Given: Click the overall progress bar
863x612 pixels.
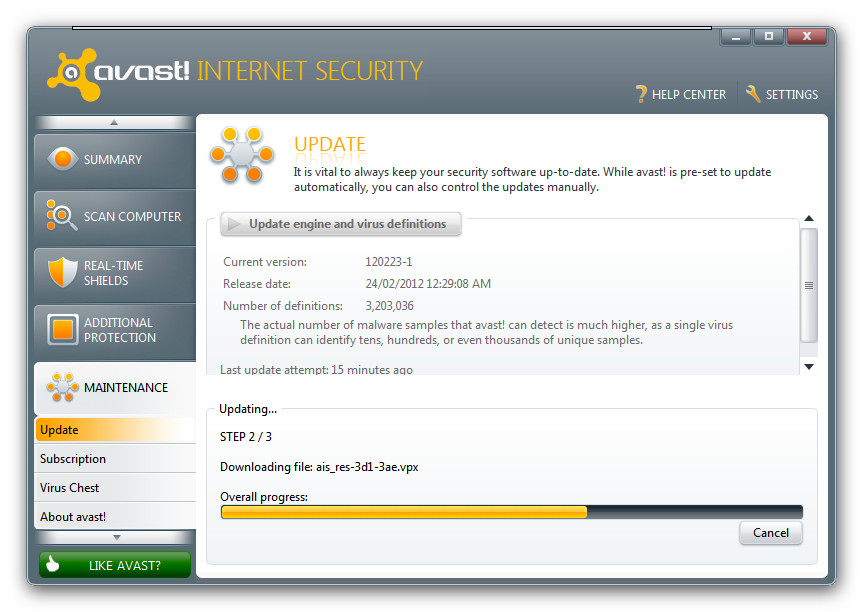Looking at the screenshot, I should (511, 512).
